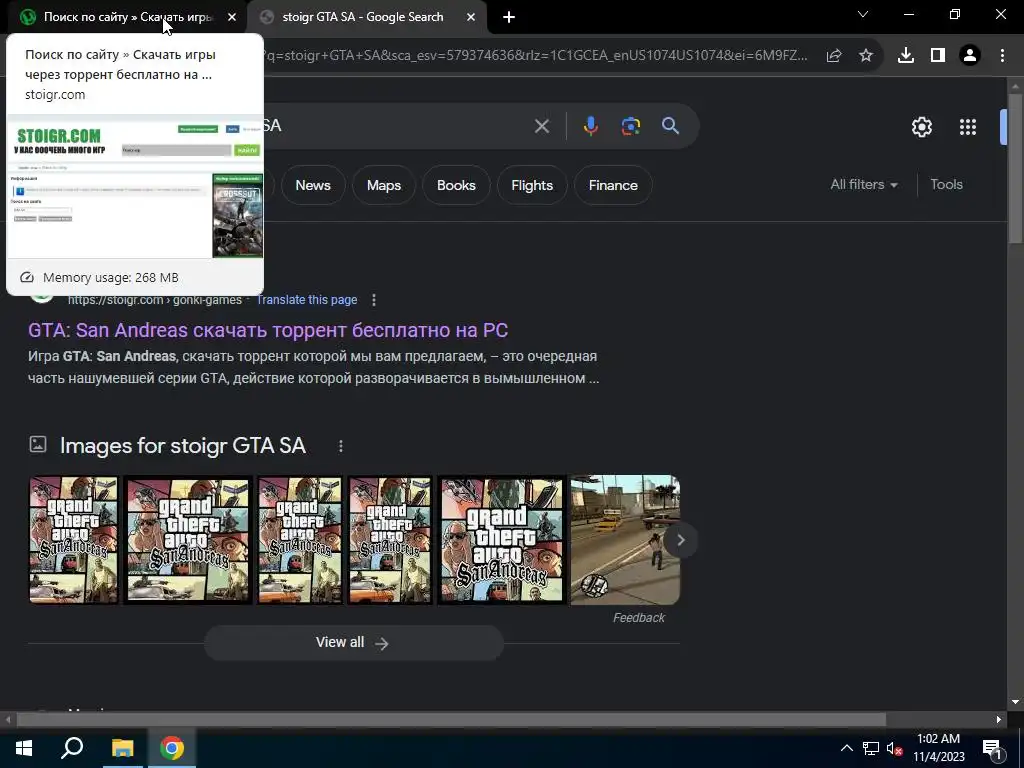The height and width of the screenshot is (768, 1024).
Task: Select the Books filter
Action: 456,185
